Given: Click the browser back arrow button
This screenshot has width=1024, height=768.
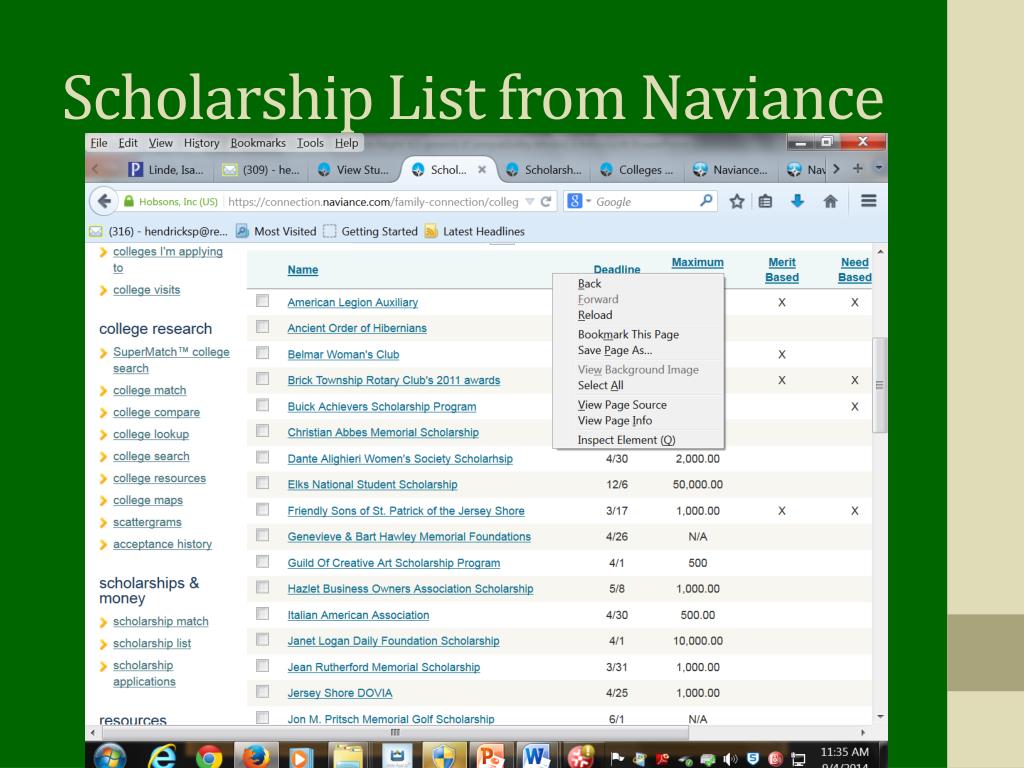Looking at the screenshot, I should [x=104, y=201].
